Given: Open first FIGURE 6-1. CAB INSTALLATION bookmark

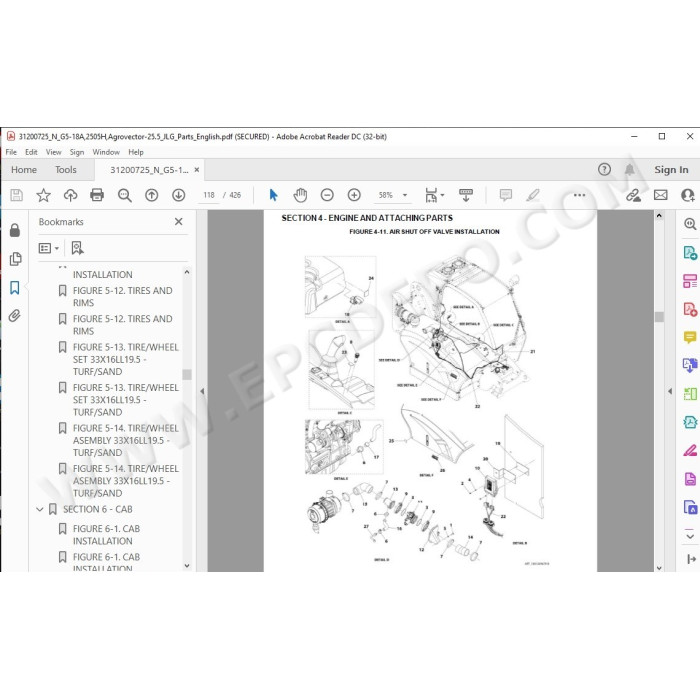Looking at the screenshot, I should click(x=106, y=534).
